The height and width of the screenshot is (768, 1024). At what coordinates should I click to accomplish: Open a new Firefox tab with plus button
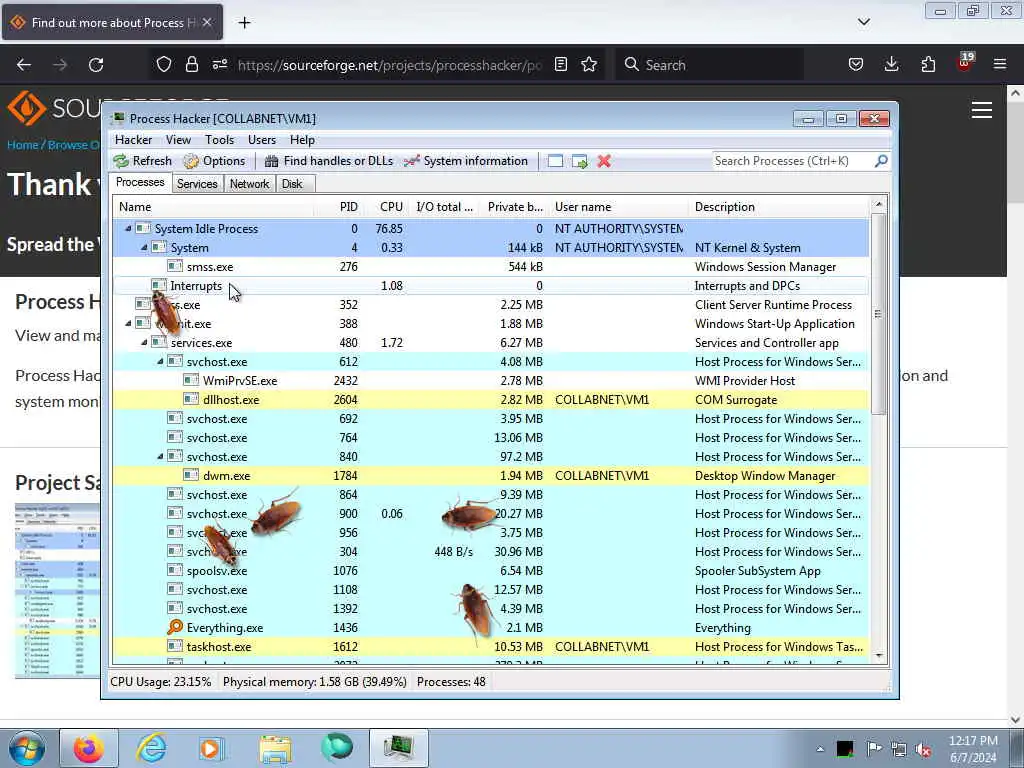pyautogui.click(x=244, y=22)
